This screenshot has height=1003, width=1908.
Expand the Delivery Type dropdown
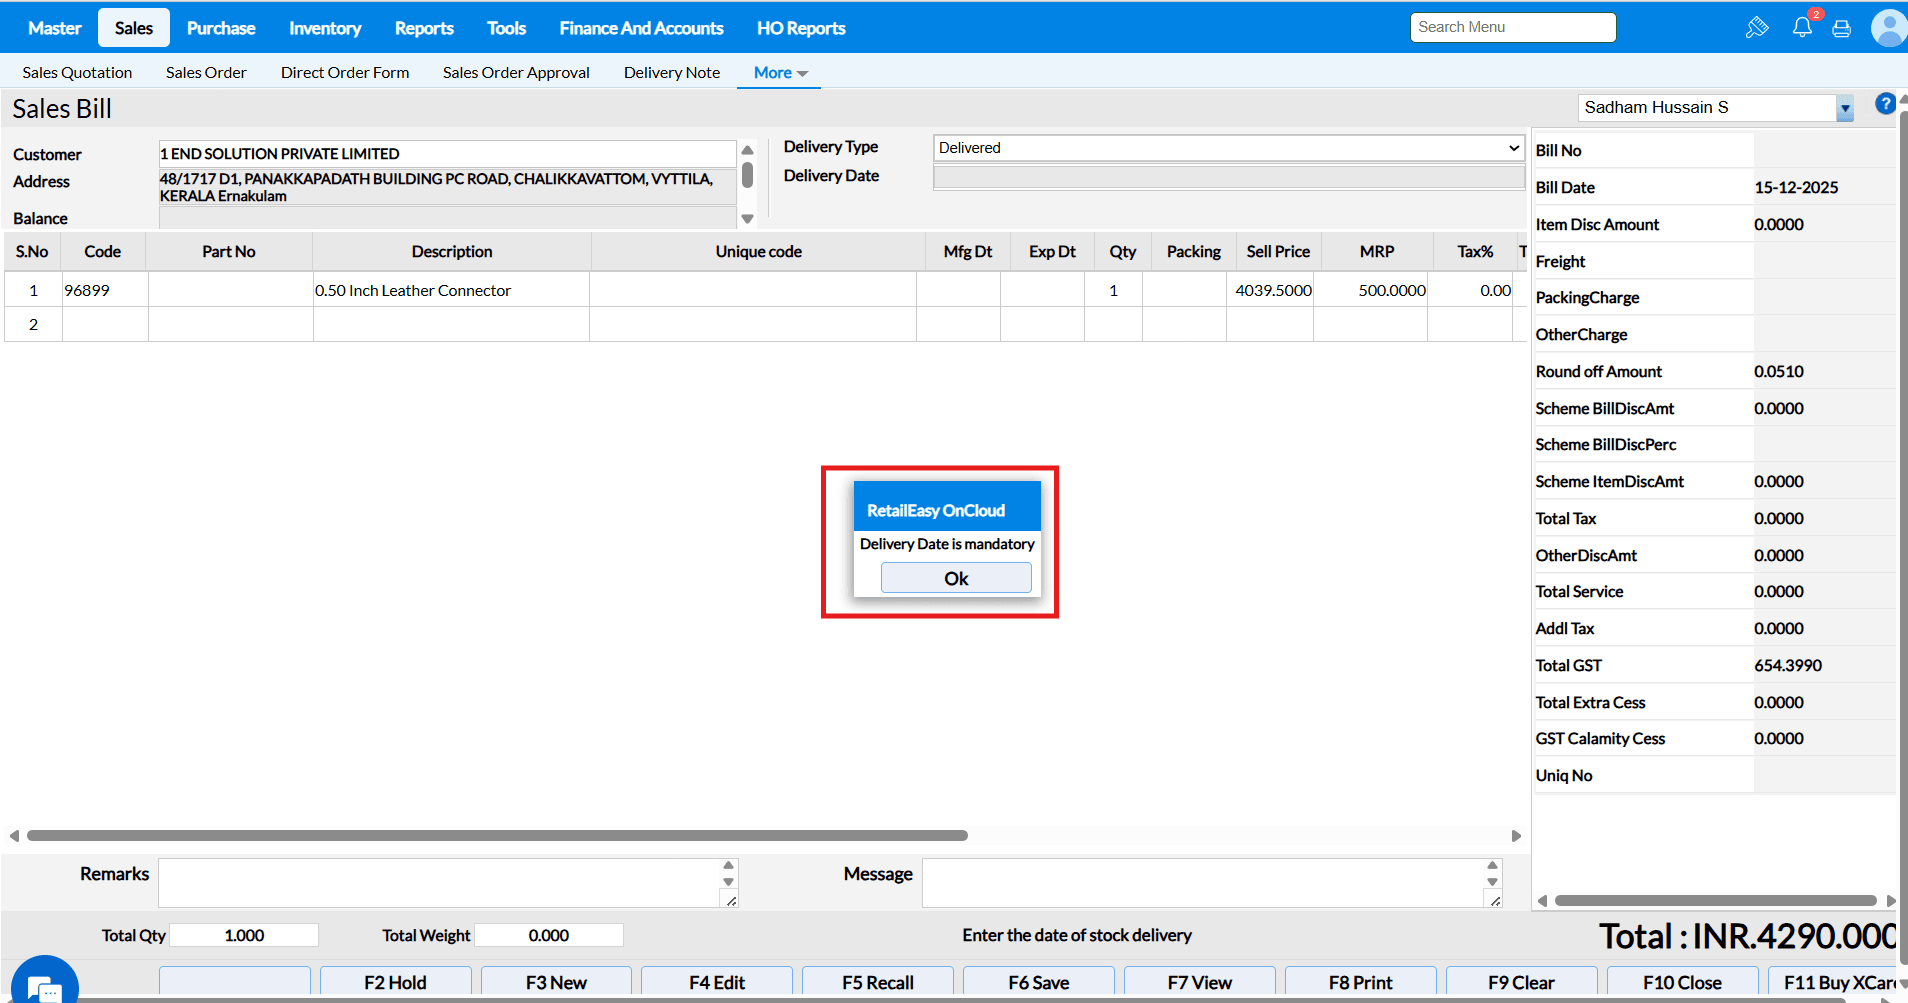pos(1228,148)
